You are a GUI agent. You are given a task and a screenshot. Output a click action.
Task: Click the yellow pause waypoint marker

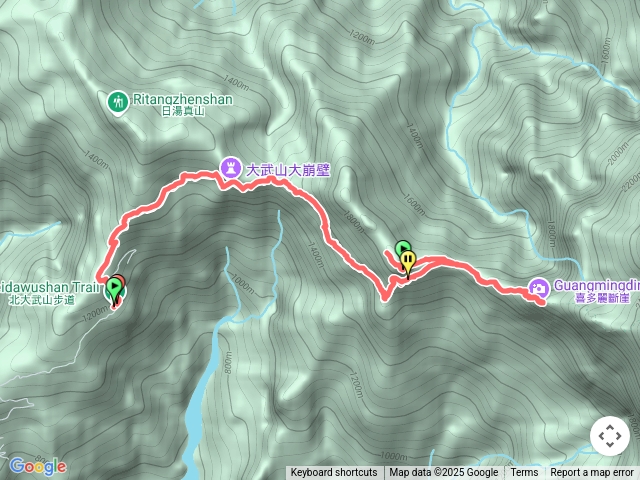pos(408,263)
